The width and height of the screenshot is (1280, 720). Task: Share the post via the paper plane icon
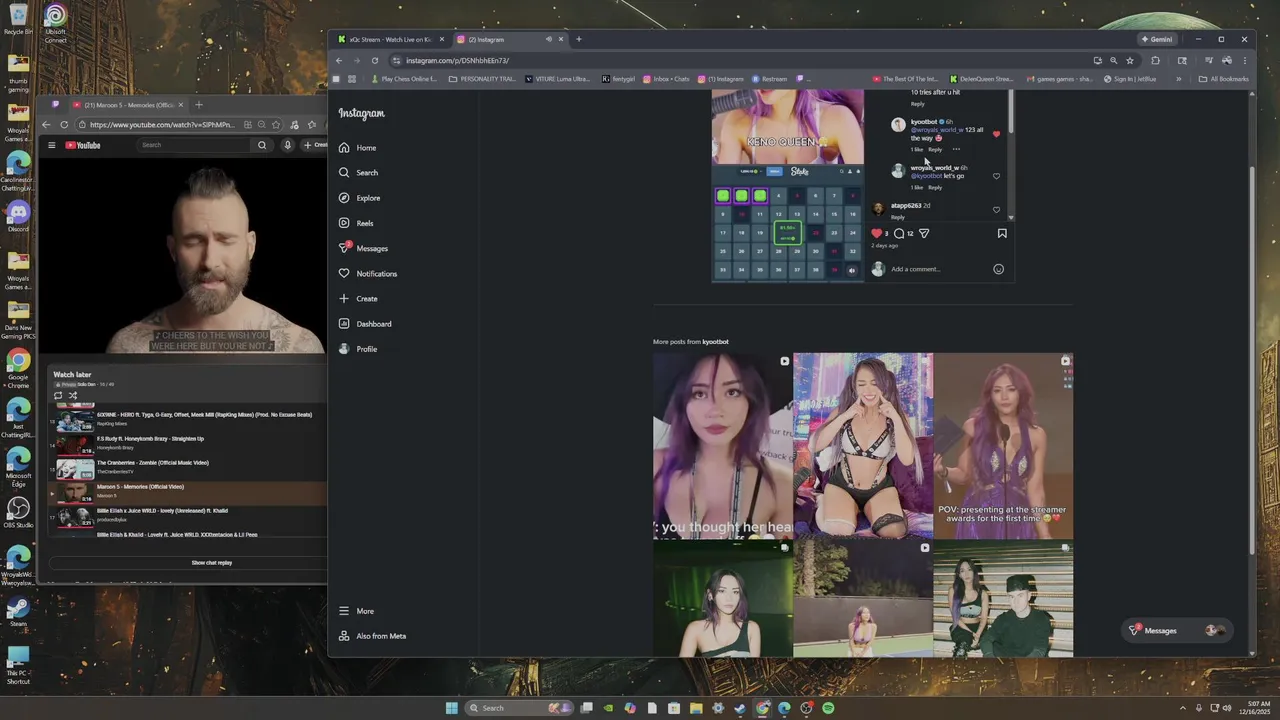(x=924, y=233)
